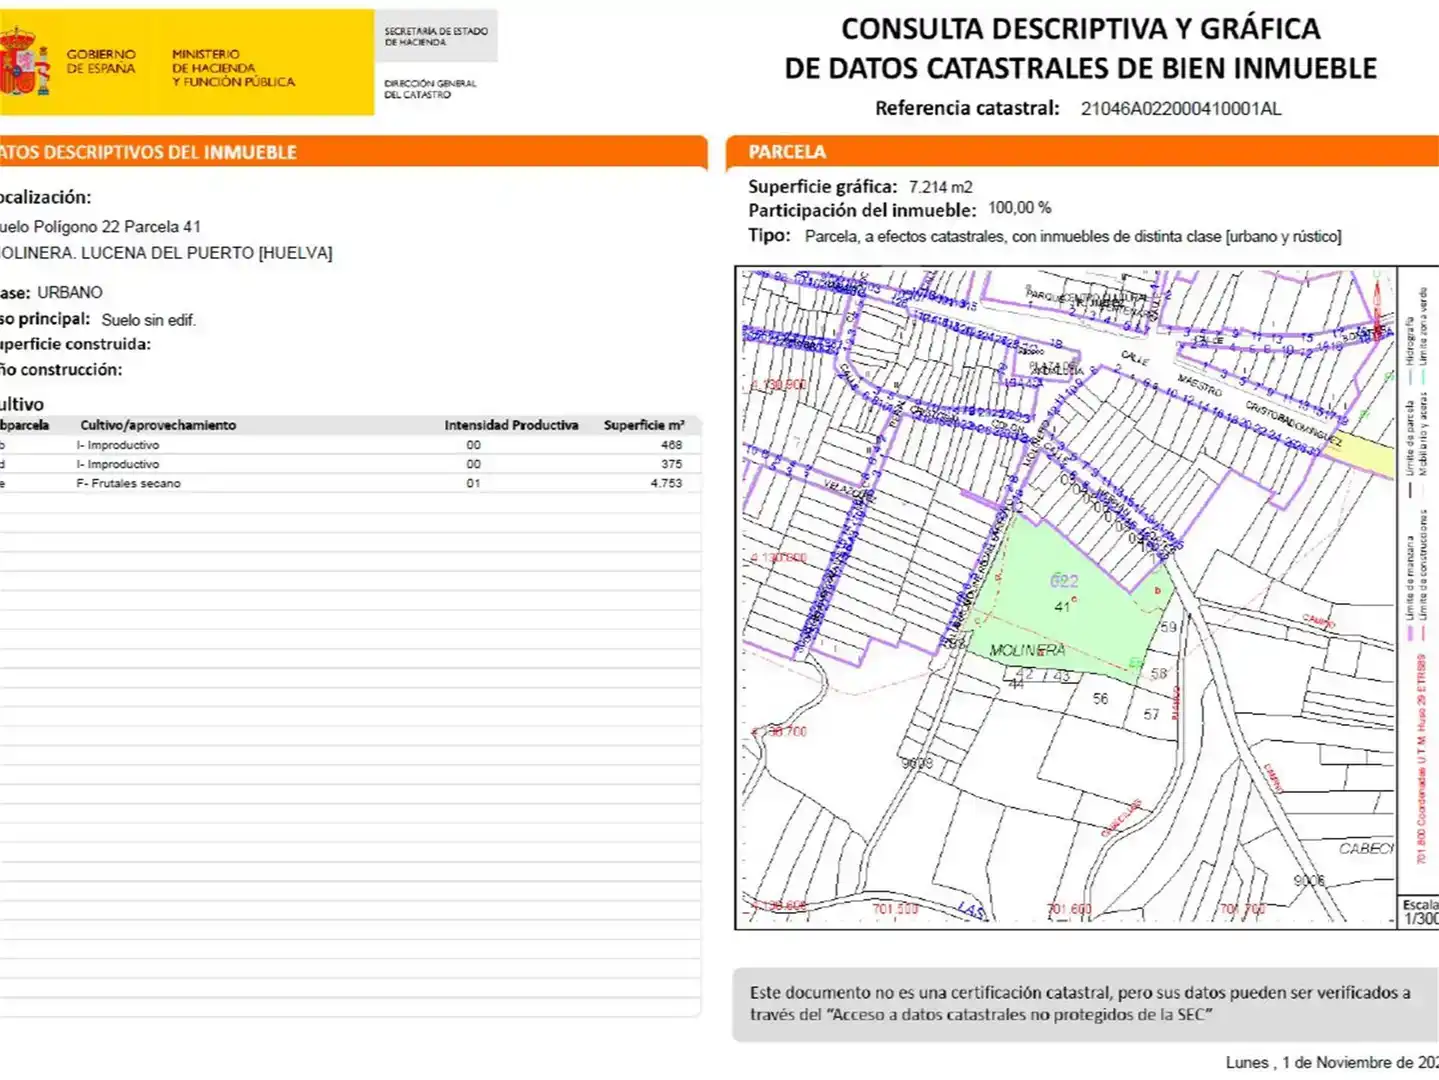Click intensity "00" in the 375 m² row
Image resolution: width=1439 pixels, height=1080 pixels.
click(473, 464)
